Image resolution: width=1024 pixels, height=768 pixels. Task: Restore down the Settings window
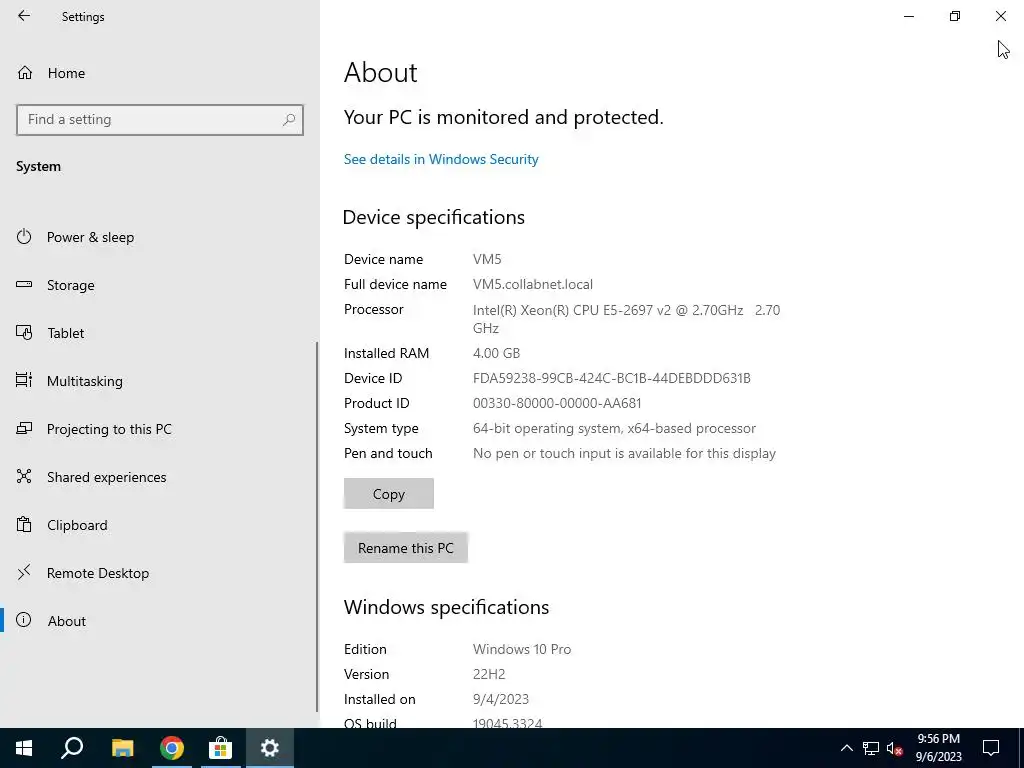pyautogui.click(x=955, y=16)
